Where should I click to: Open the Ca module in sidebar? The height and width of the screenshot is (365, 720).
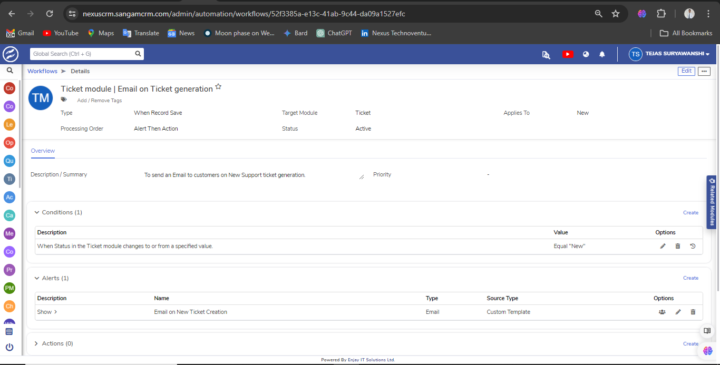9,215
